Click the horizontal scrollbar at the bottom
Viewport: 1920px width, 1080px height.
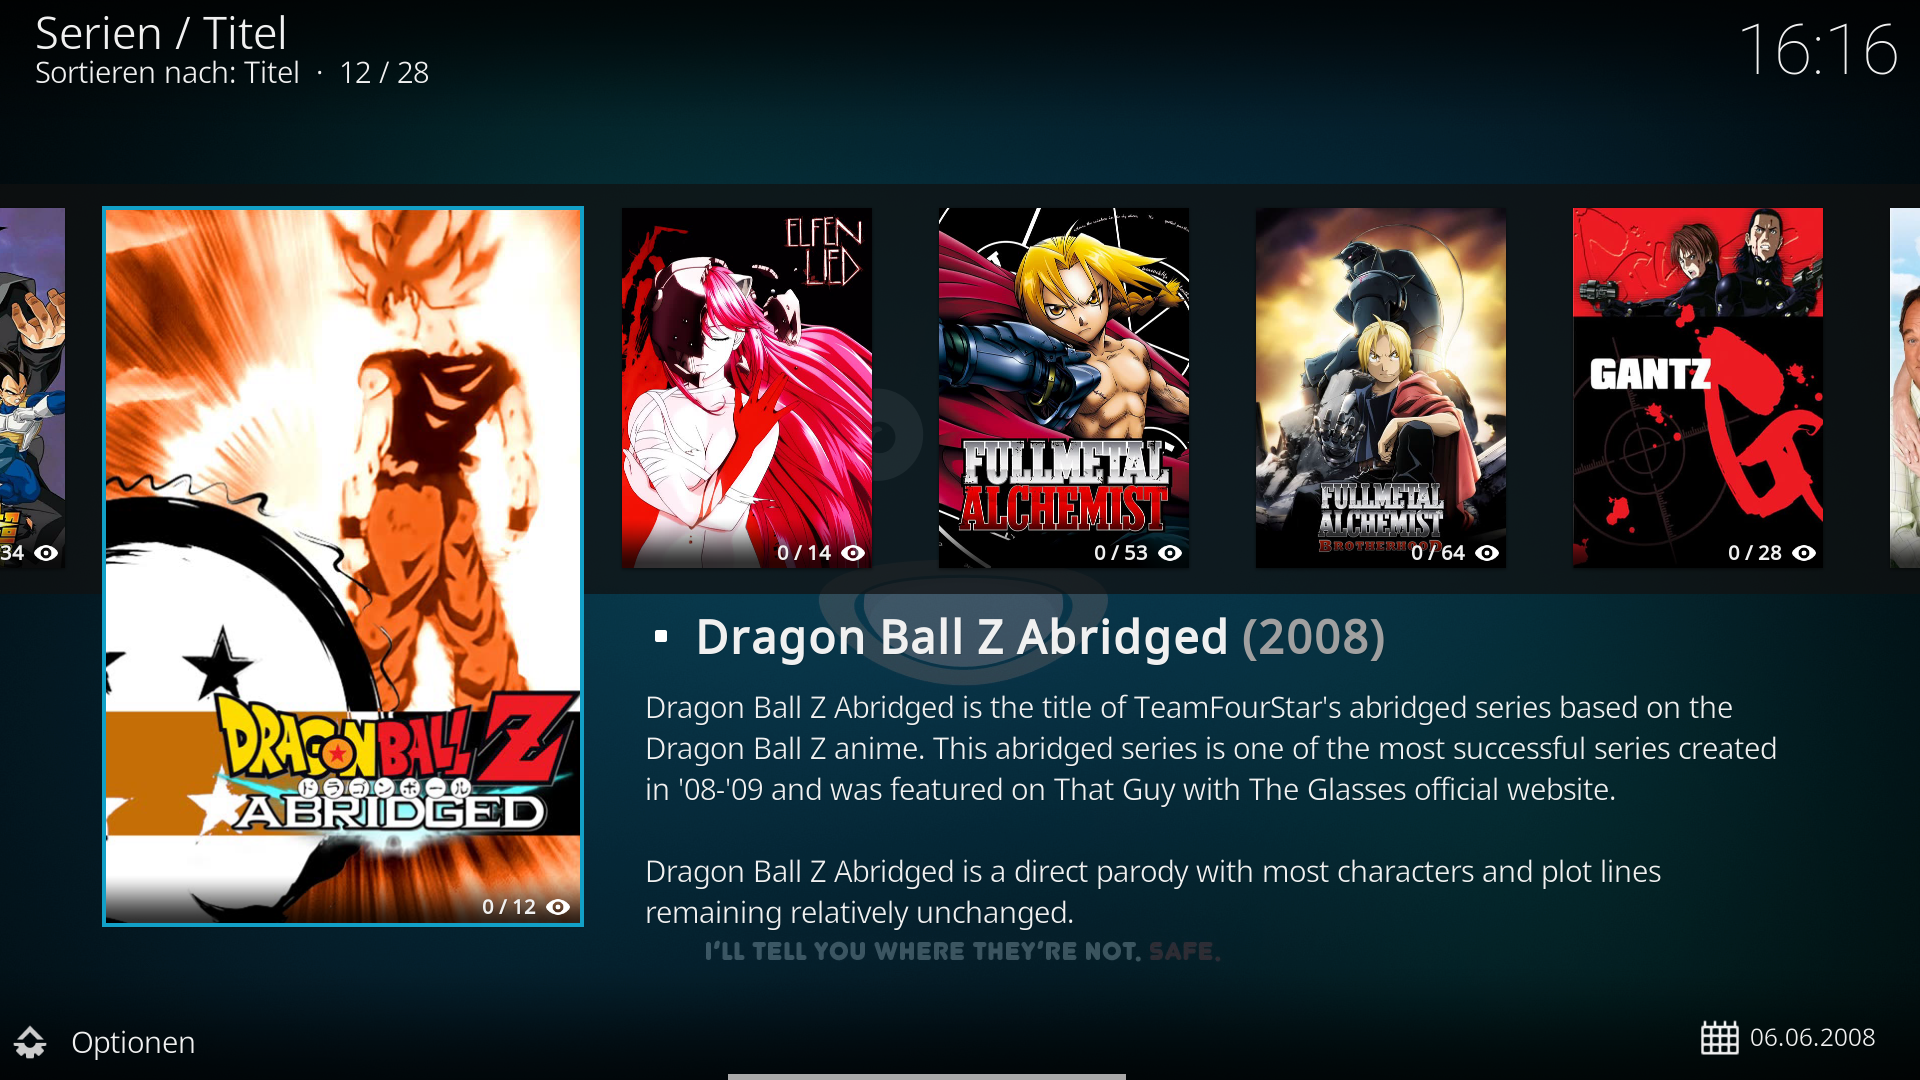point(927,1076)
